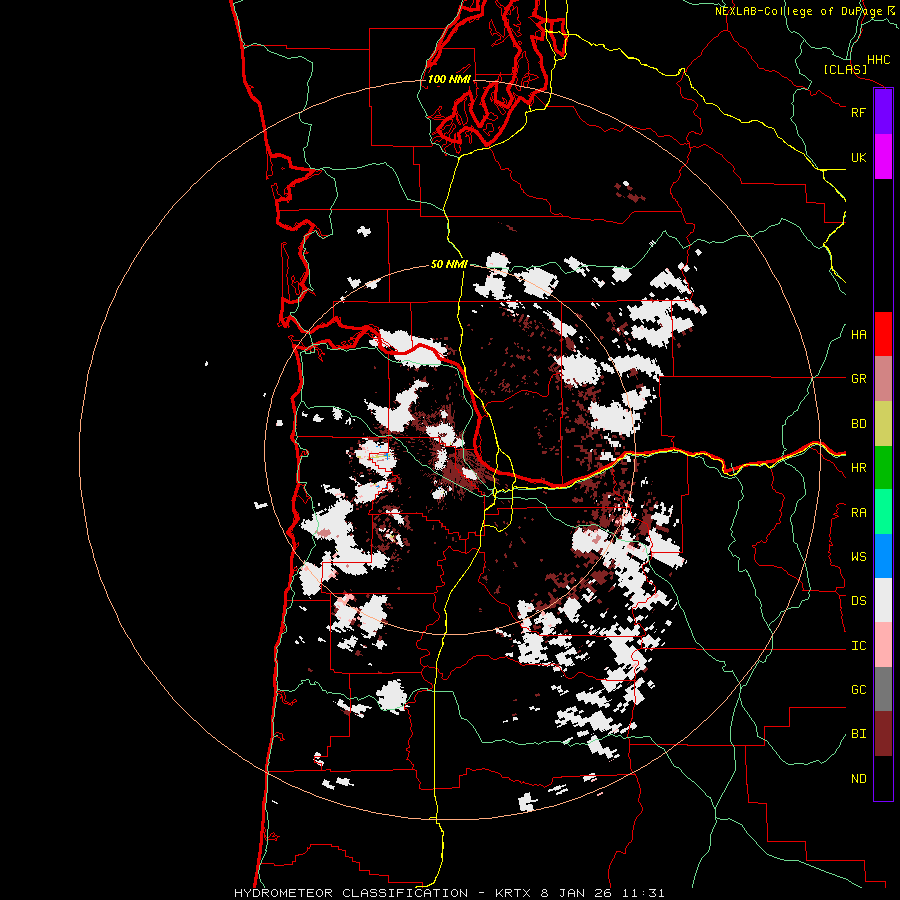900x900 pixels.
Task: Click the light green RA swatch
Action: pos(883,512)
